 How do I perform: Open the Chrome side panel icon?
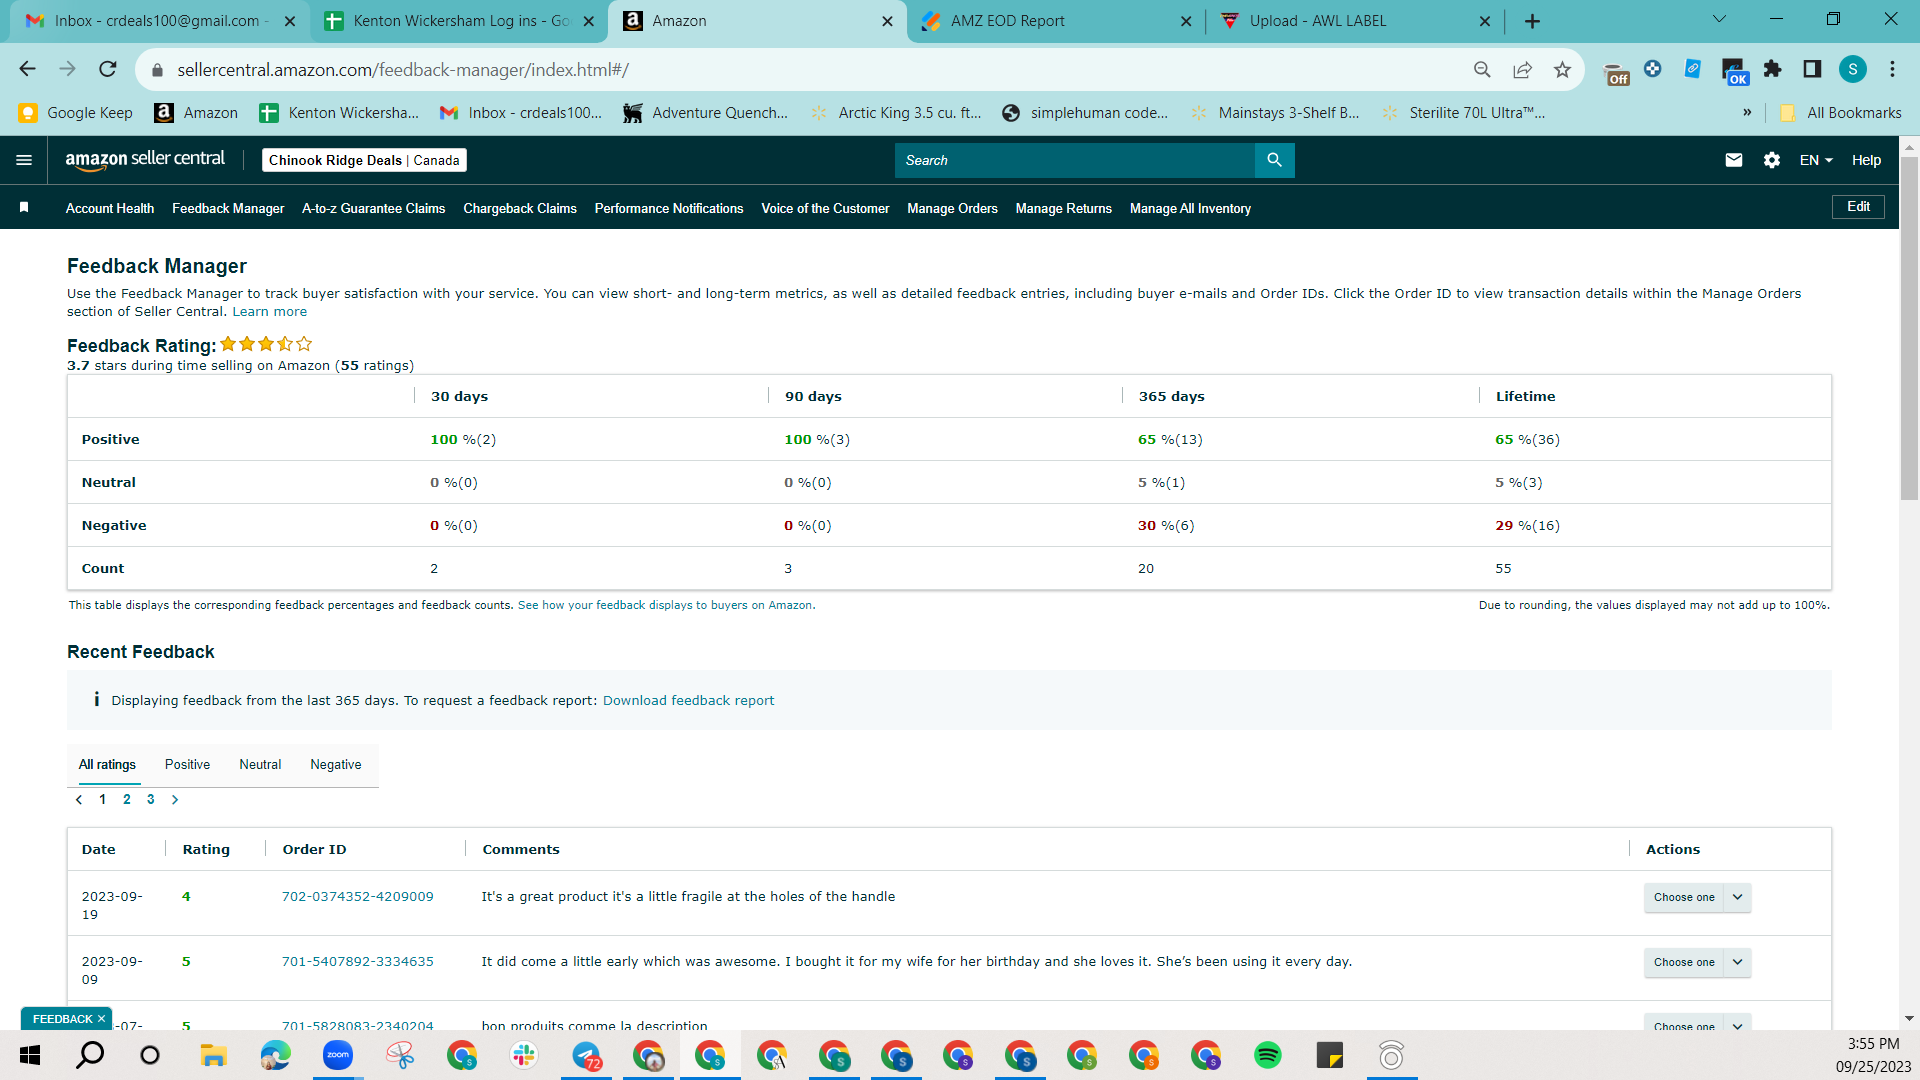[1812, 69]
